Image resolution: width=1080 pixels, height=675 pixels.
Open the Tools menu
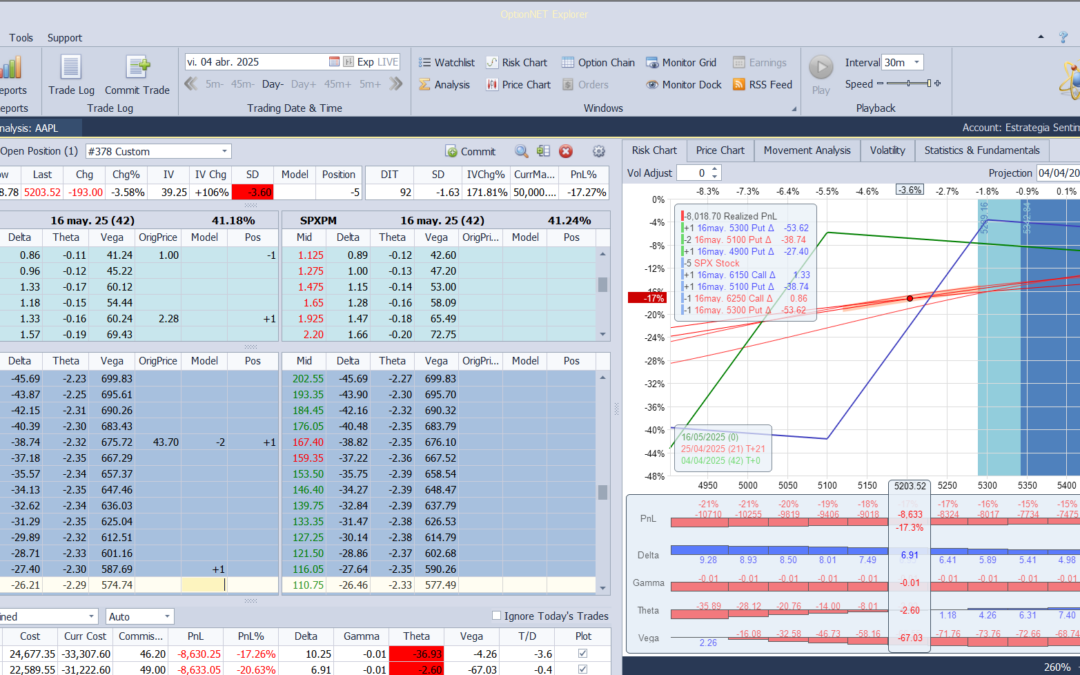point(21,38)
